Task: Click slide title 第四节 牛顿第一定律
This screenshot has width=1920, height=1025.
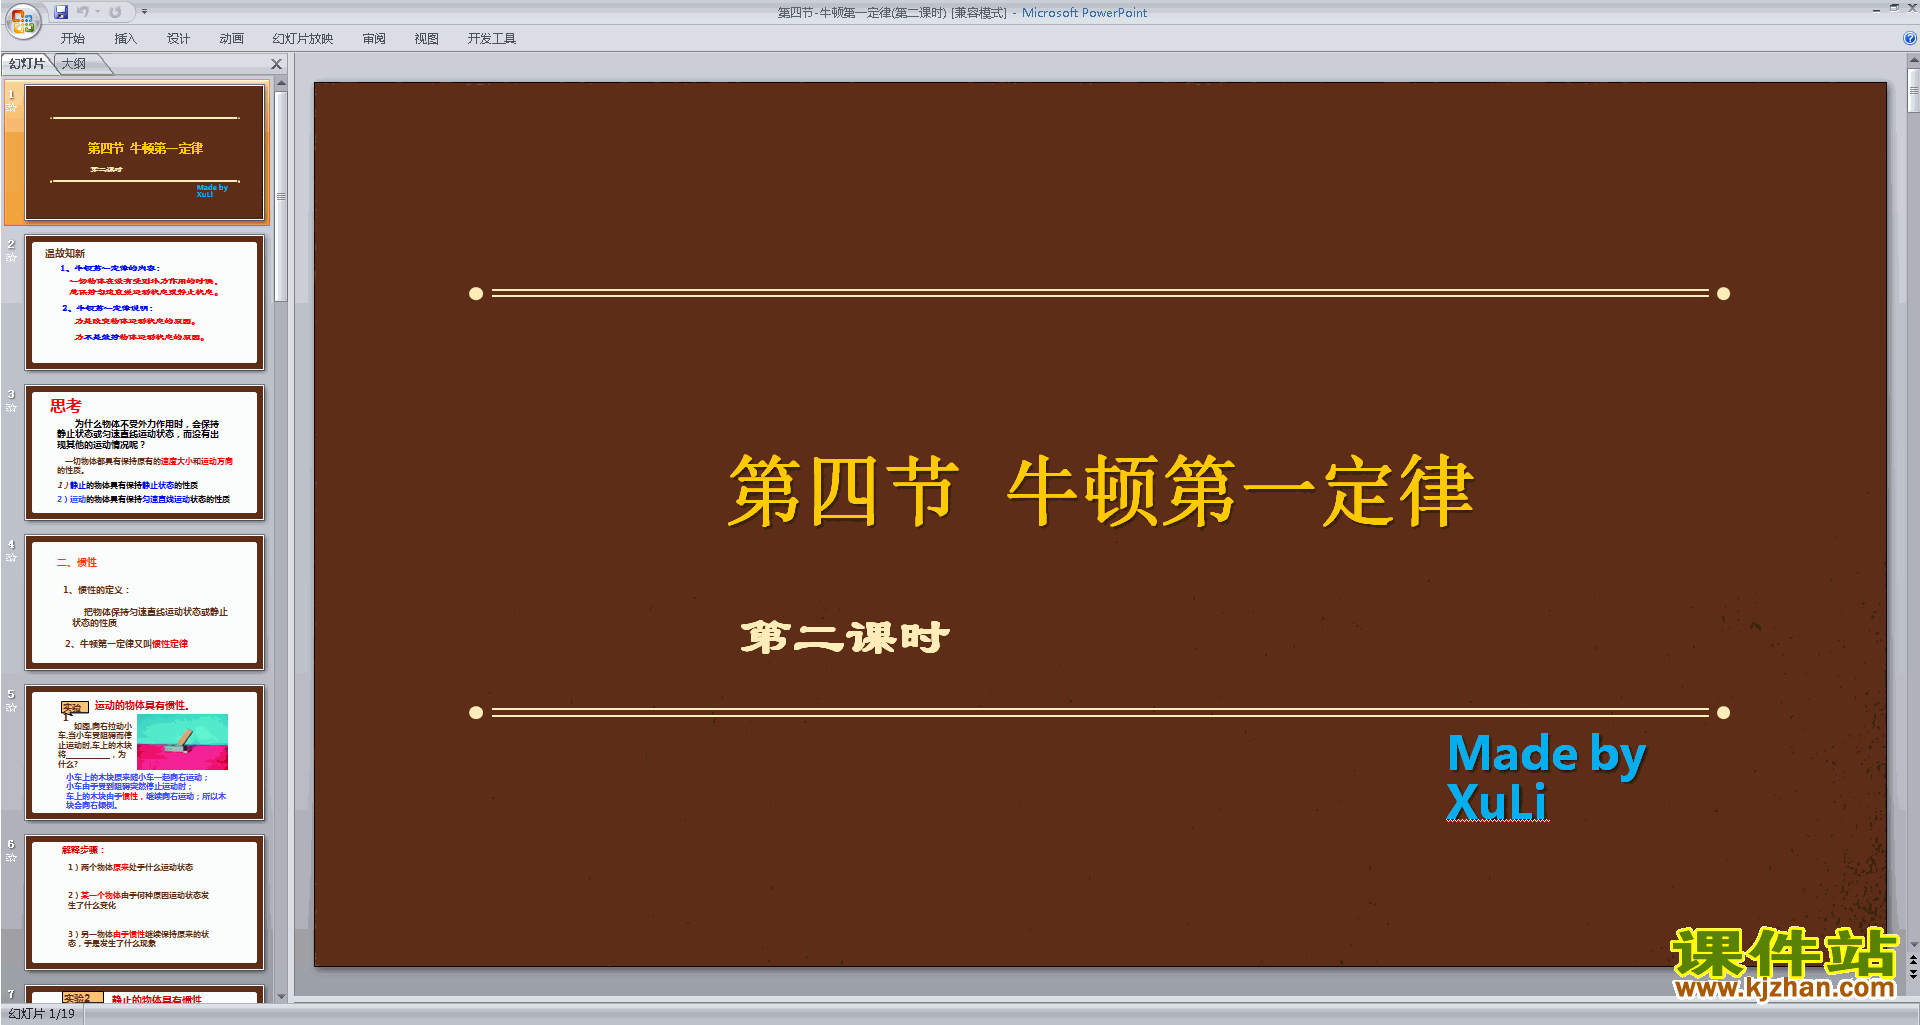Action: (x=1100, y=491)
